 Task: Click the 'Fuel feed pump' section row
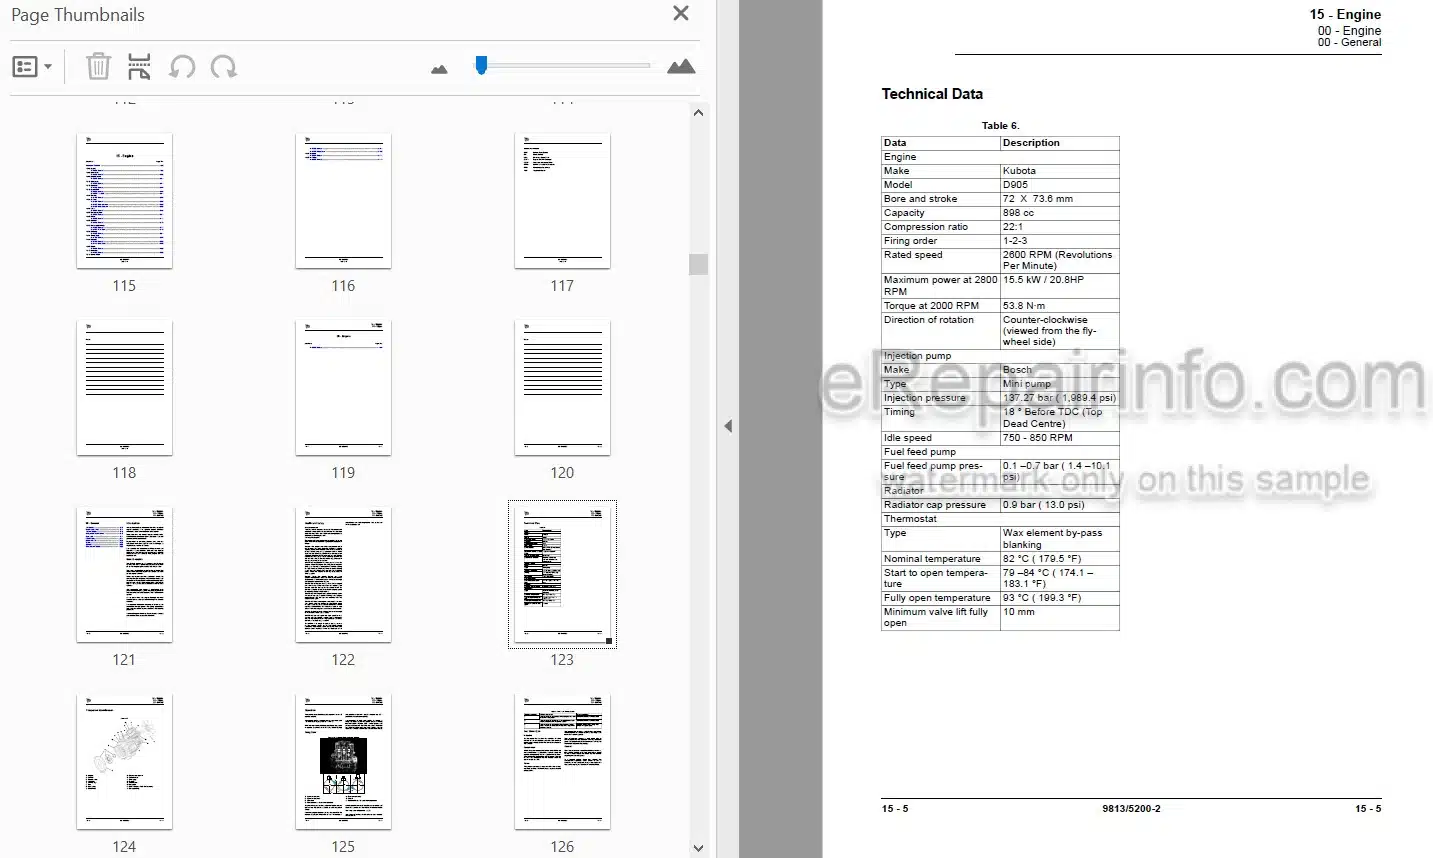tap(1000, 452)
